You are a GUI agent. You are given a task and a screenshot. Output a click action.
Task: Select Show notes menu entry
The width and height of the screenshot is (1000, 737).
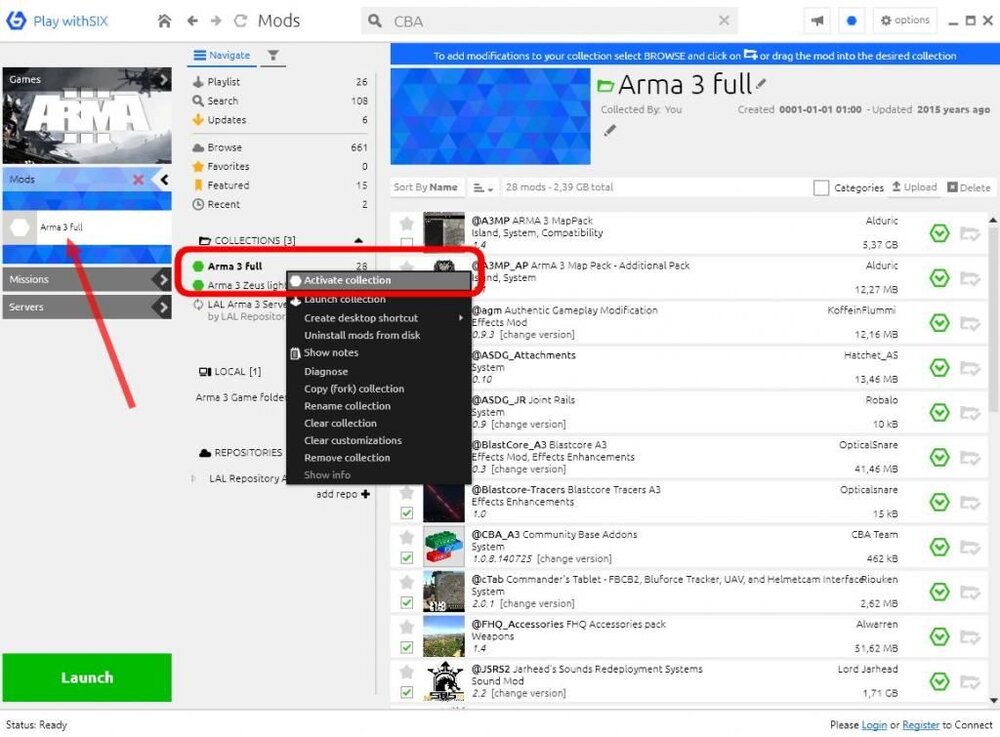[x=379, y=353]
